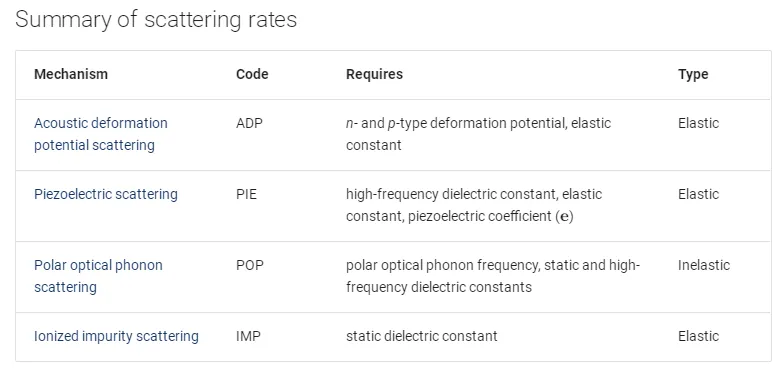
Task: Follow the Polar optical phonon scattering link
Action: pos(98,276)
